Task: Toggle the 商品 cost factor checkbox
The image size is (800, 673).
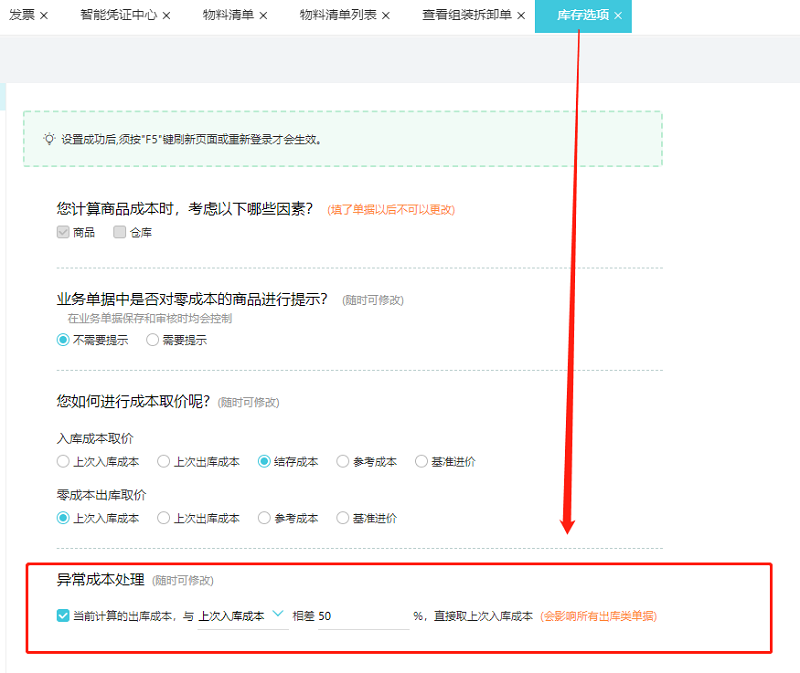Action: pos(63,232)
